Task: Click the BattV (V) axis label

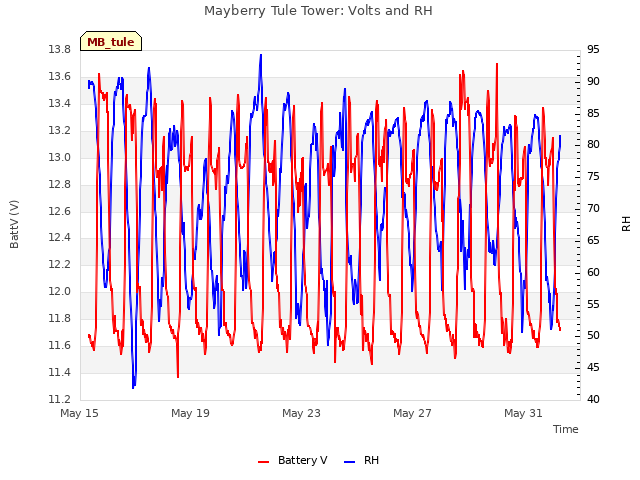Action: (14, 224)
